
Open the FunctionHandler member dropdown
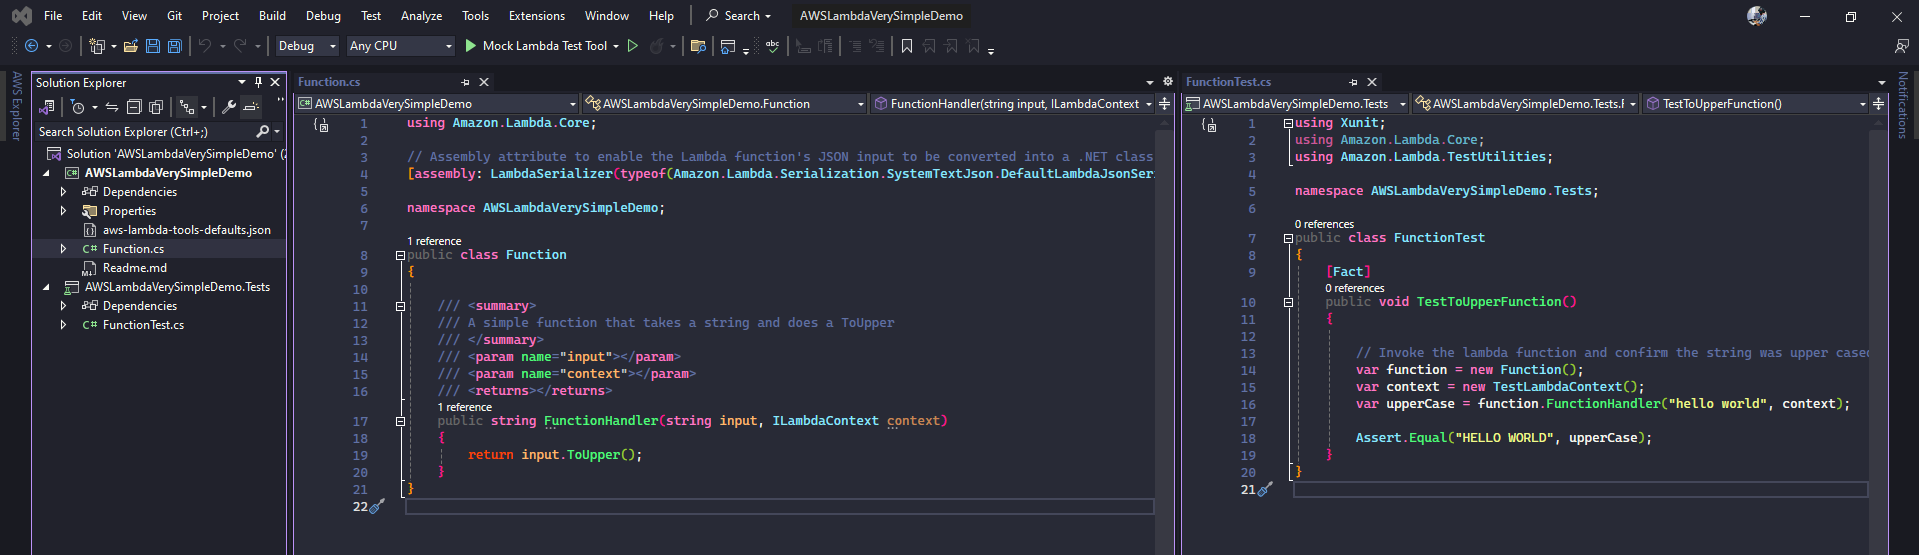(x=1012, y=104)
